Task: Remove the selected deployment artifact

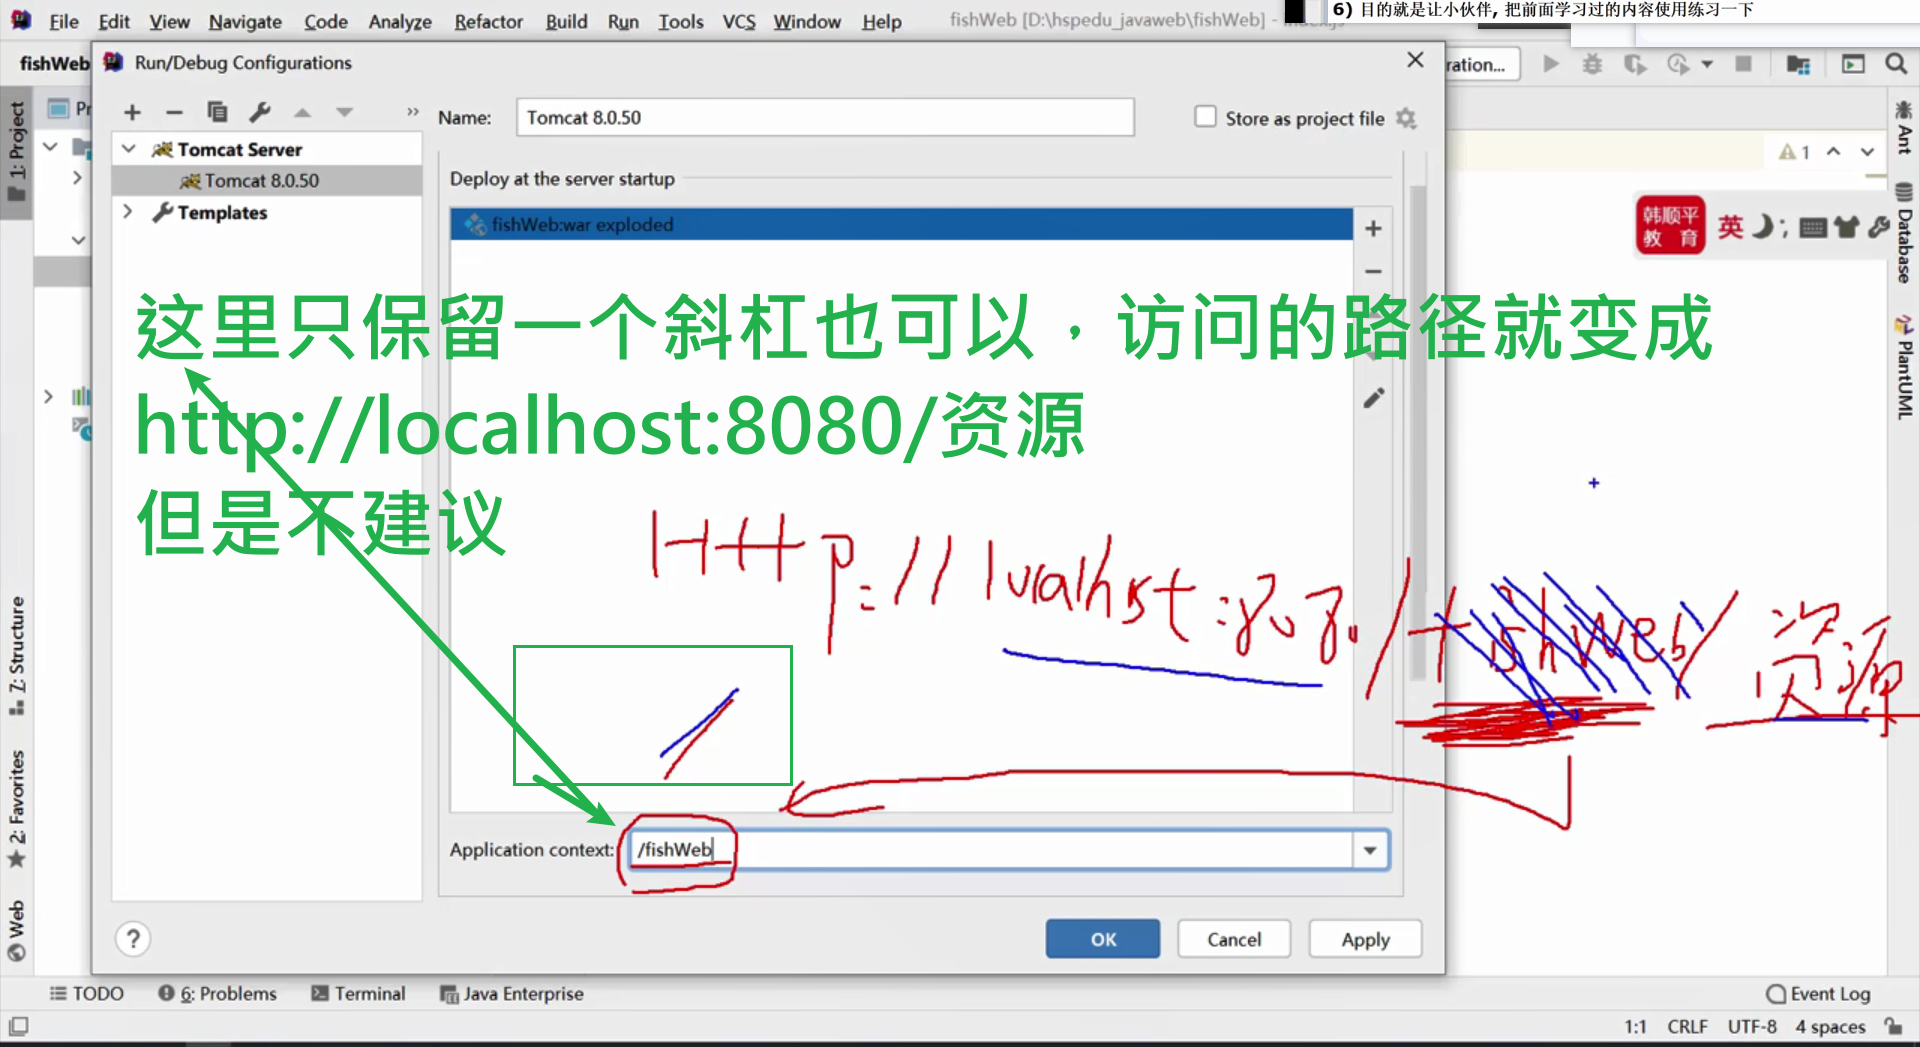Action: pos(1373,271)
